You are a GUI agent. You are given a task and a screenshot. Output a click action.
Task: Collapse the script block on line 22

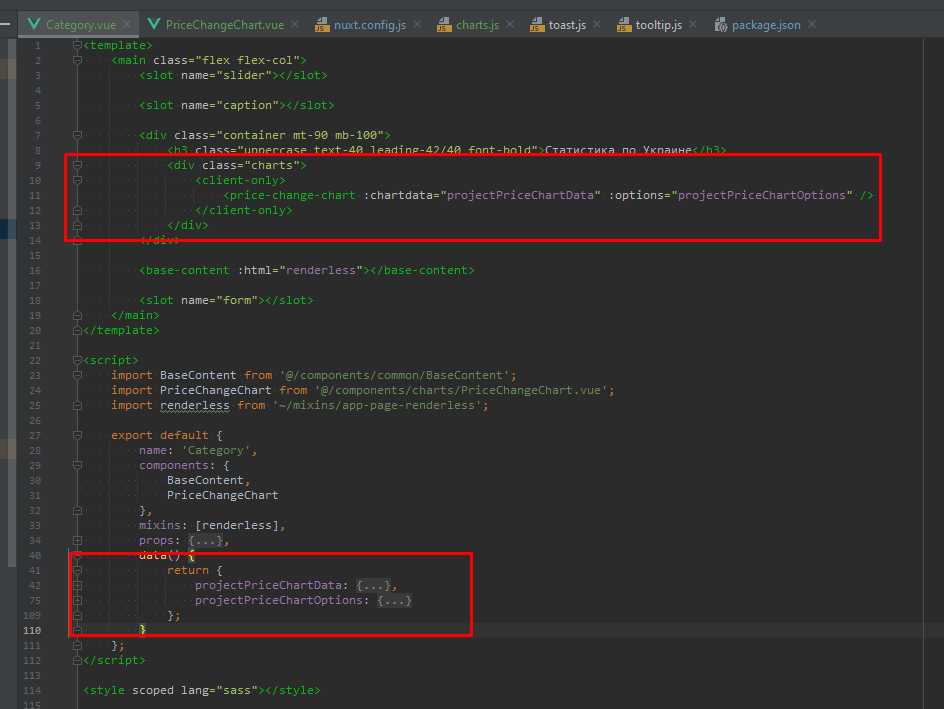[77, 360]
